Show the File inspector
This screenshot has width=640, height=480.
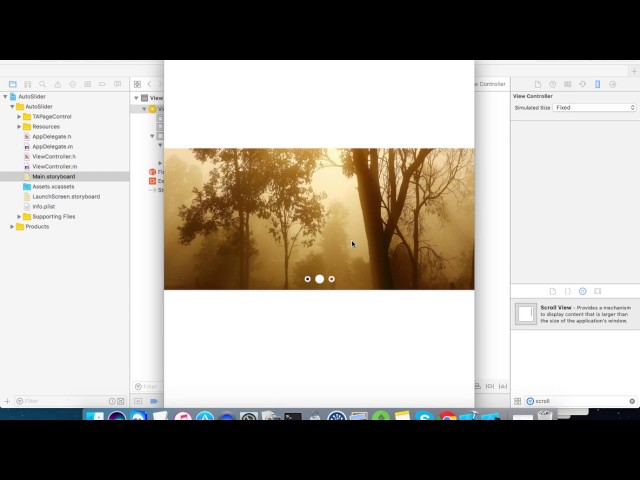(x=538, y=84)
